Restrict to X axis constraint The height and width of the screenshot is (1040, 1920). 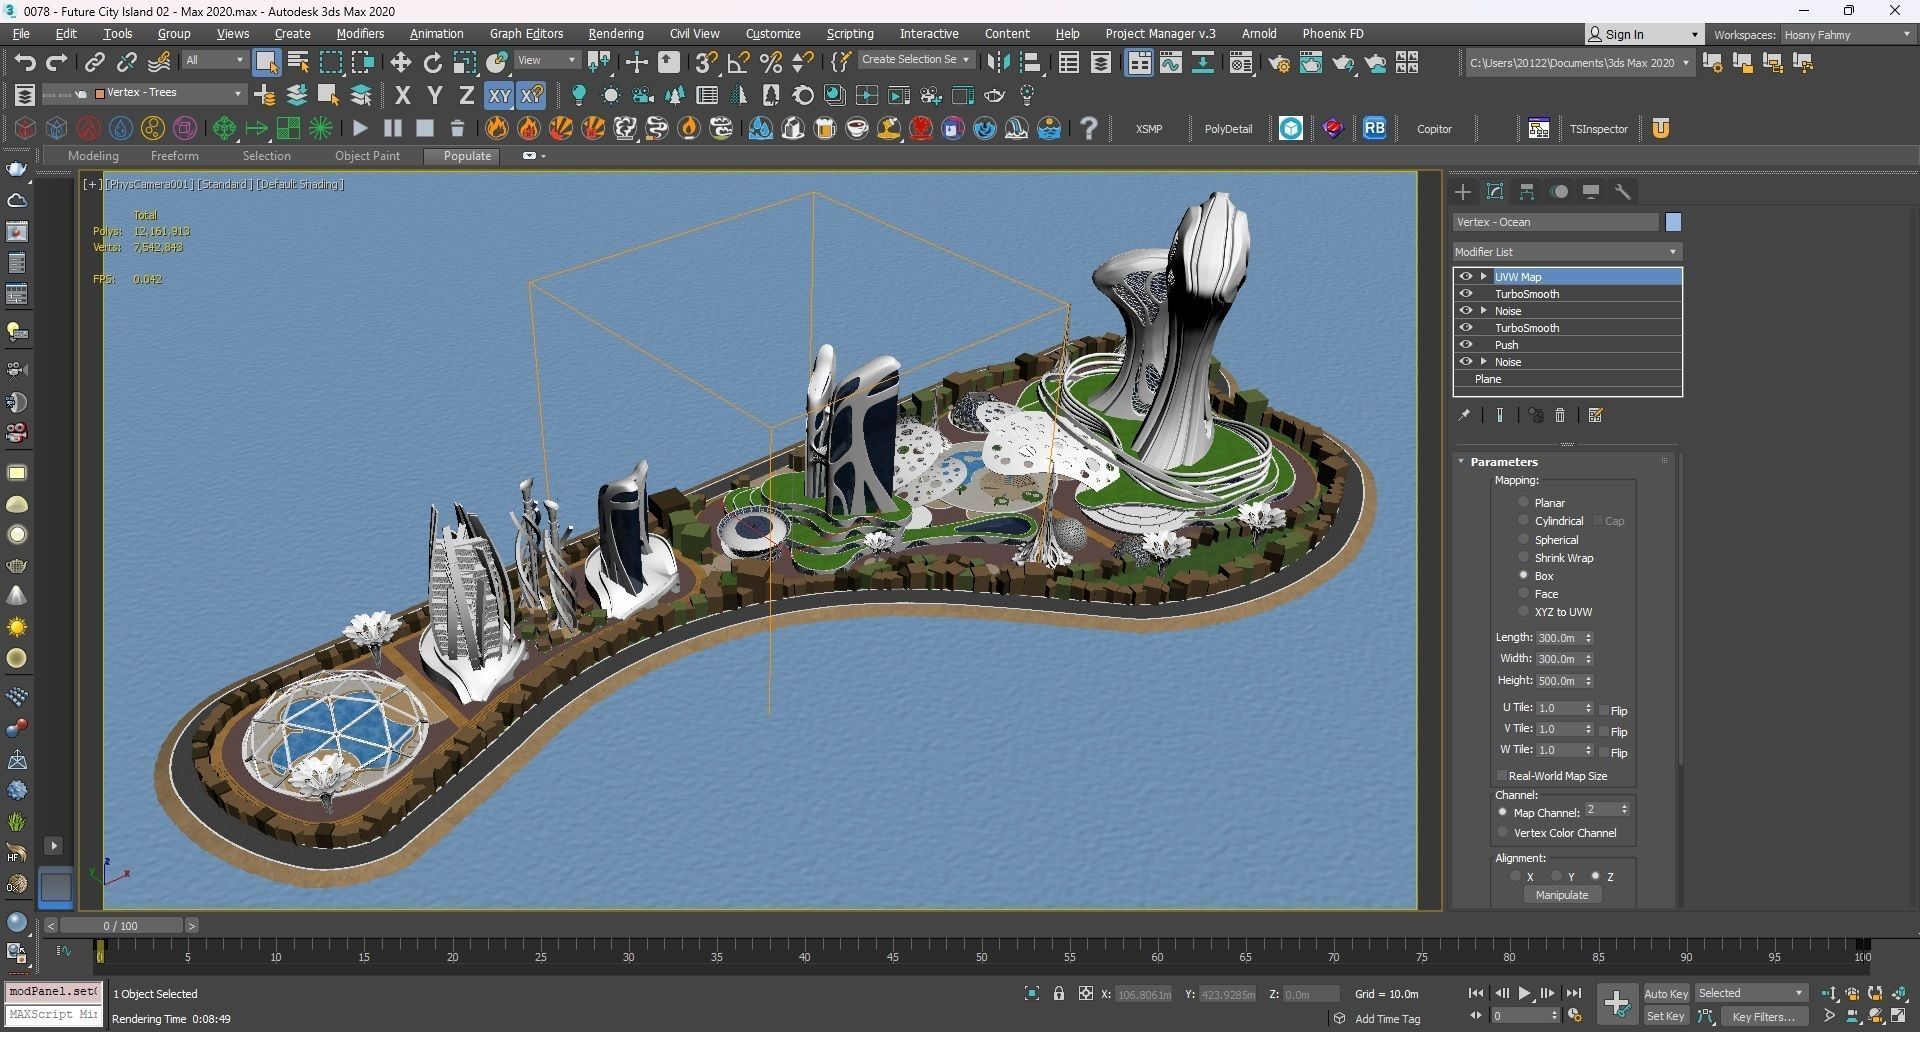coord(403,96)
